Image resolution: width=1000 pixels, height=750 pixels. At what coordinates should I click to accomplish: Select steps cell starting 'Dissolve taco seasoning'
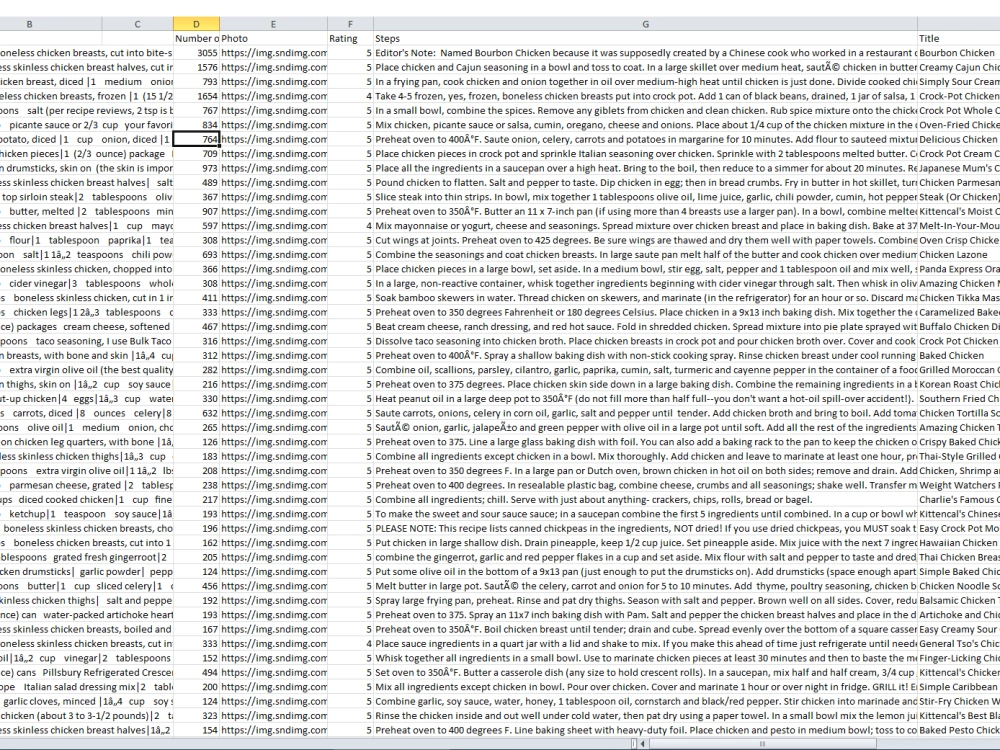click(645, 341)
